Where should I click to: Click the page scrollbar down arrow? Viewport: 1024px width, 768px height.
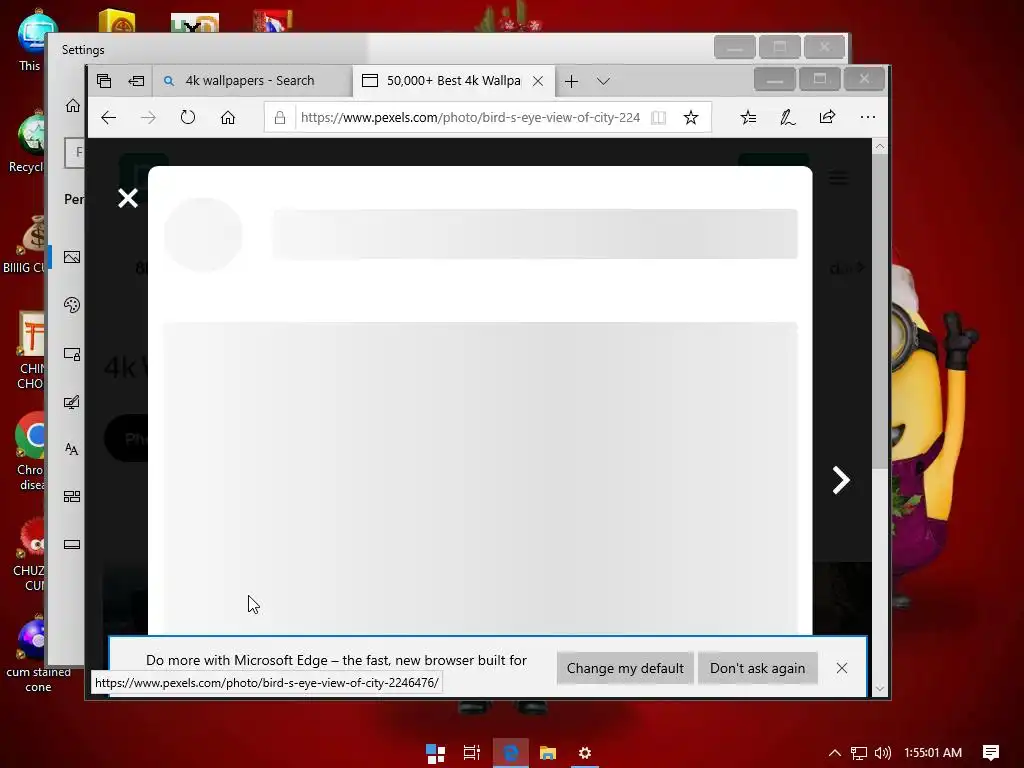[x=880, y=688]
